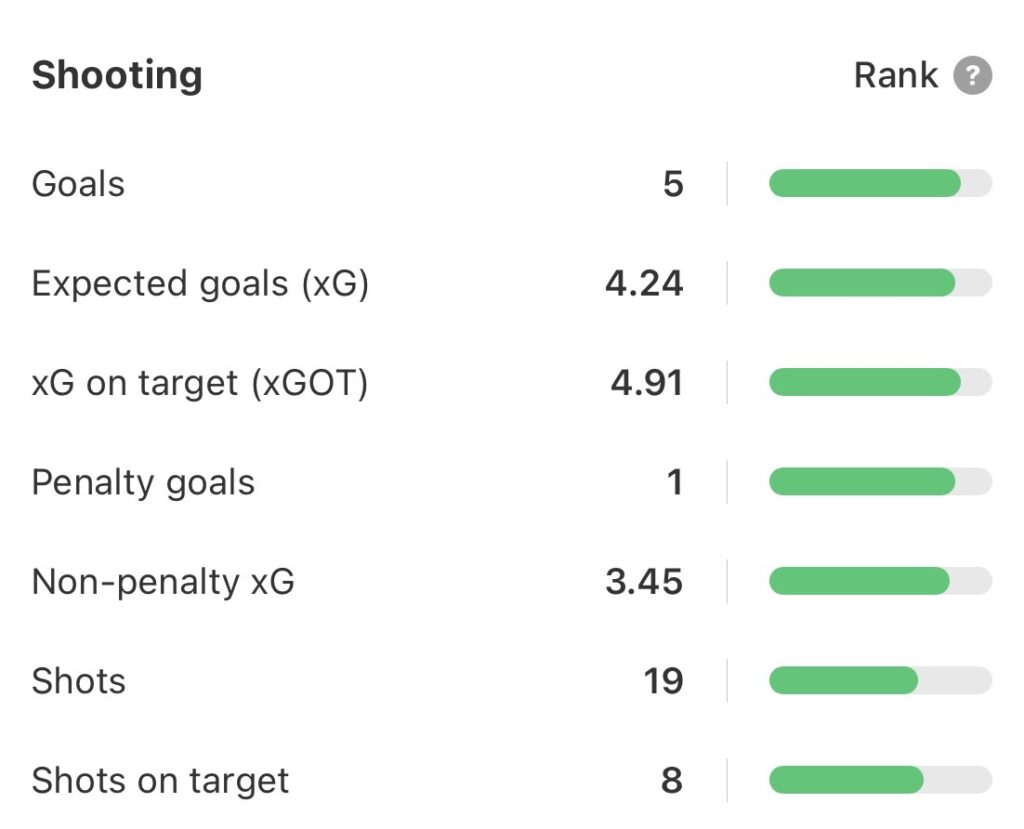Click the Goals stat label
This screenshot has height=829, width=1024.
tap(78, 184)
